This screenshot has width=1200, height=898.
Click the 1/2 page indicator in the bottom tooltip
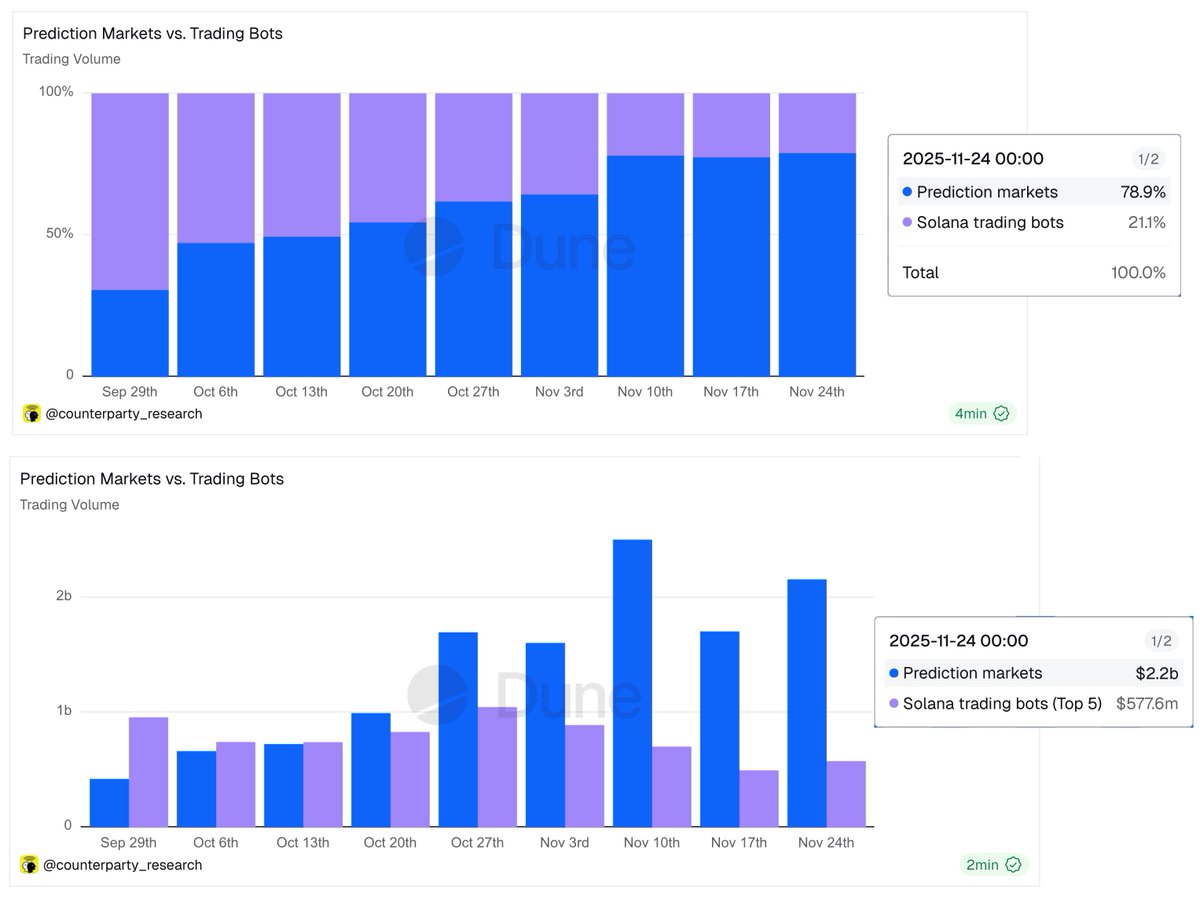pos(1160,641)
